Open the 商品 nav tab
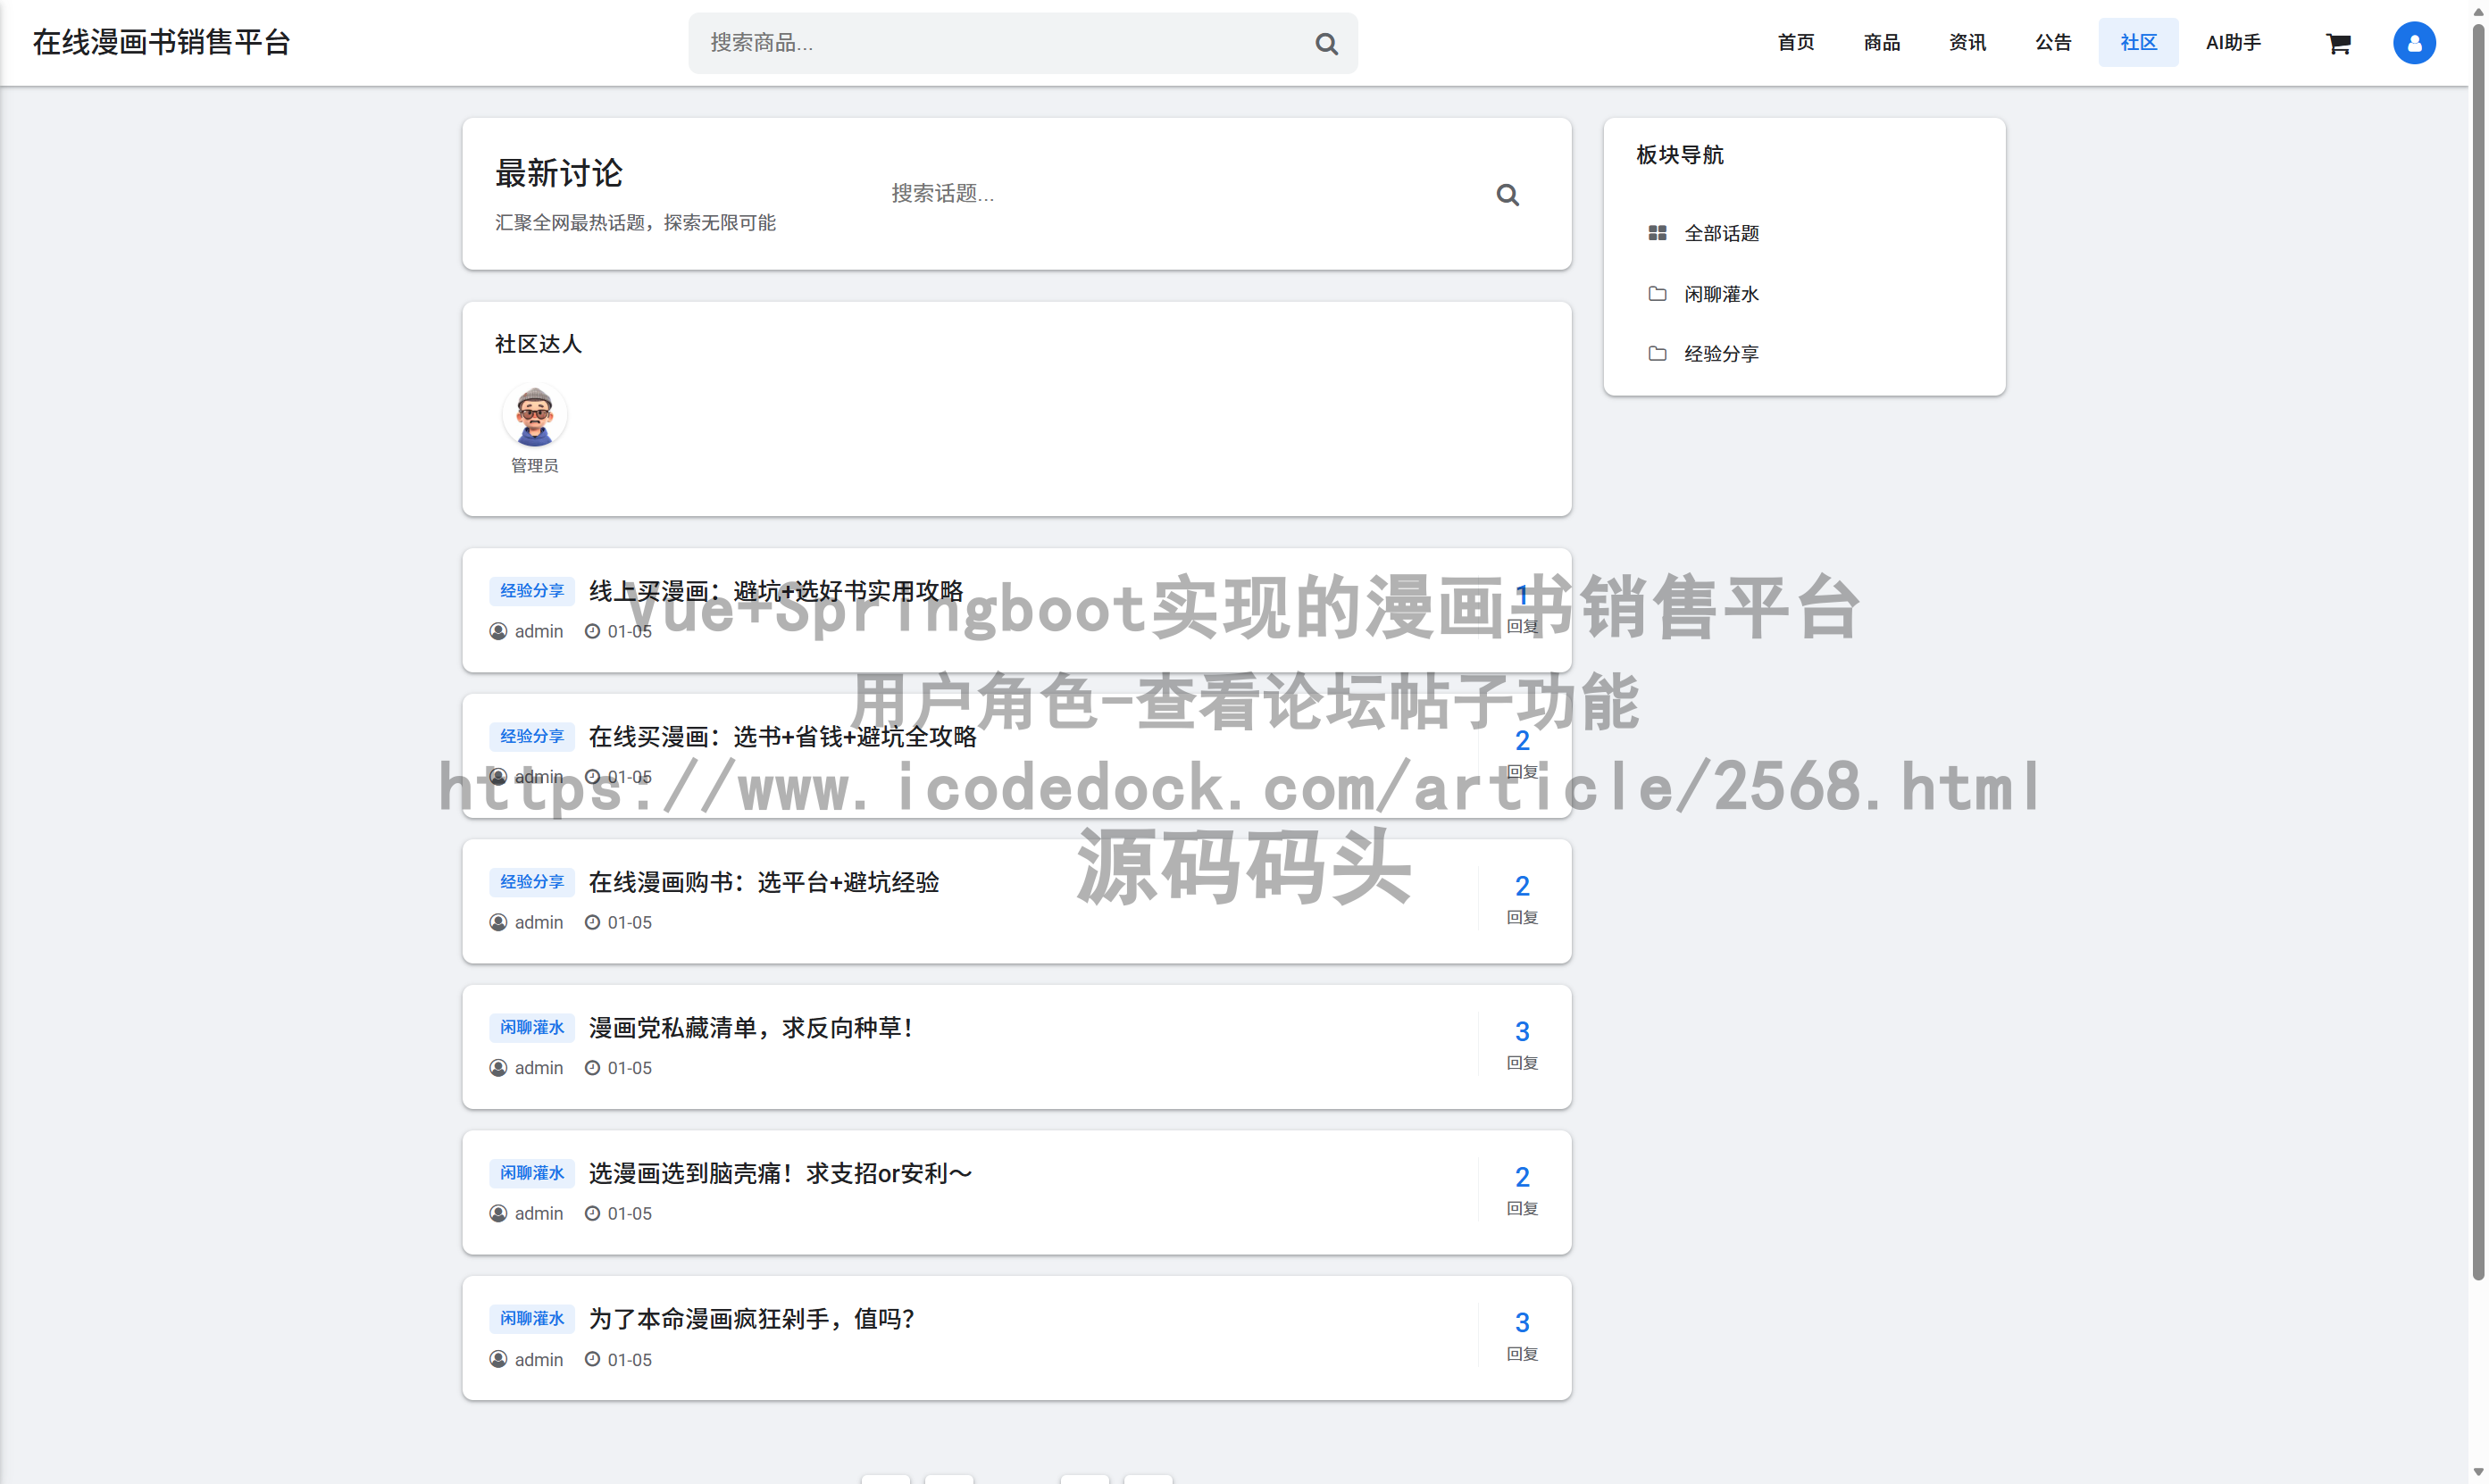2489x1484 pixels. 1881,42
